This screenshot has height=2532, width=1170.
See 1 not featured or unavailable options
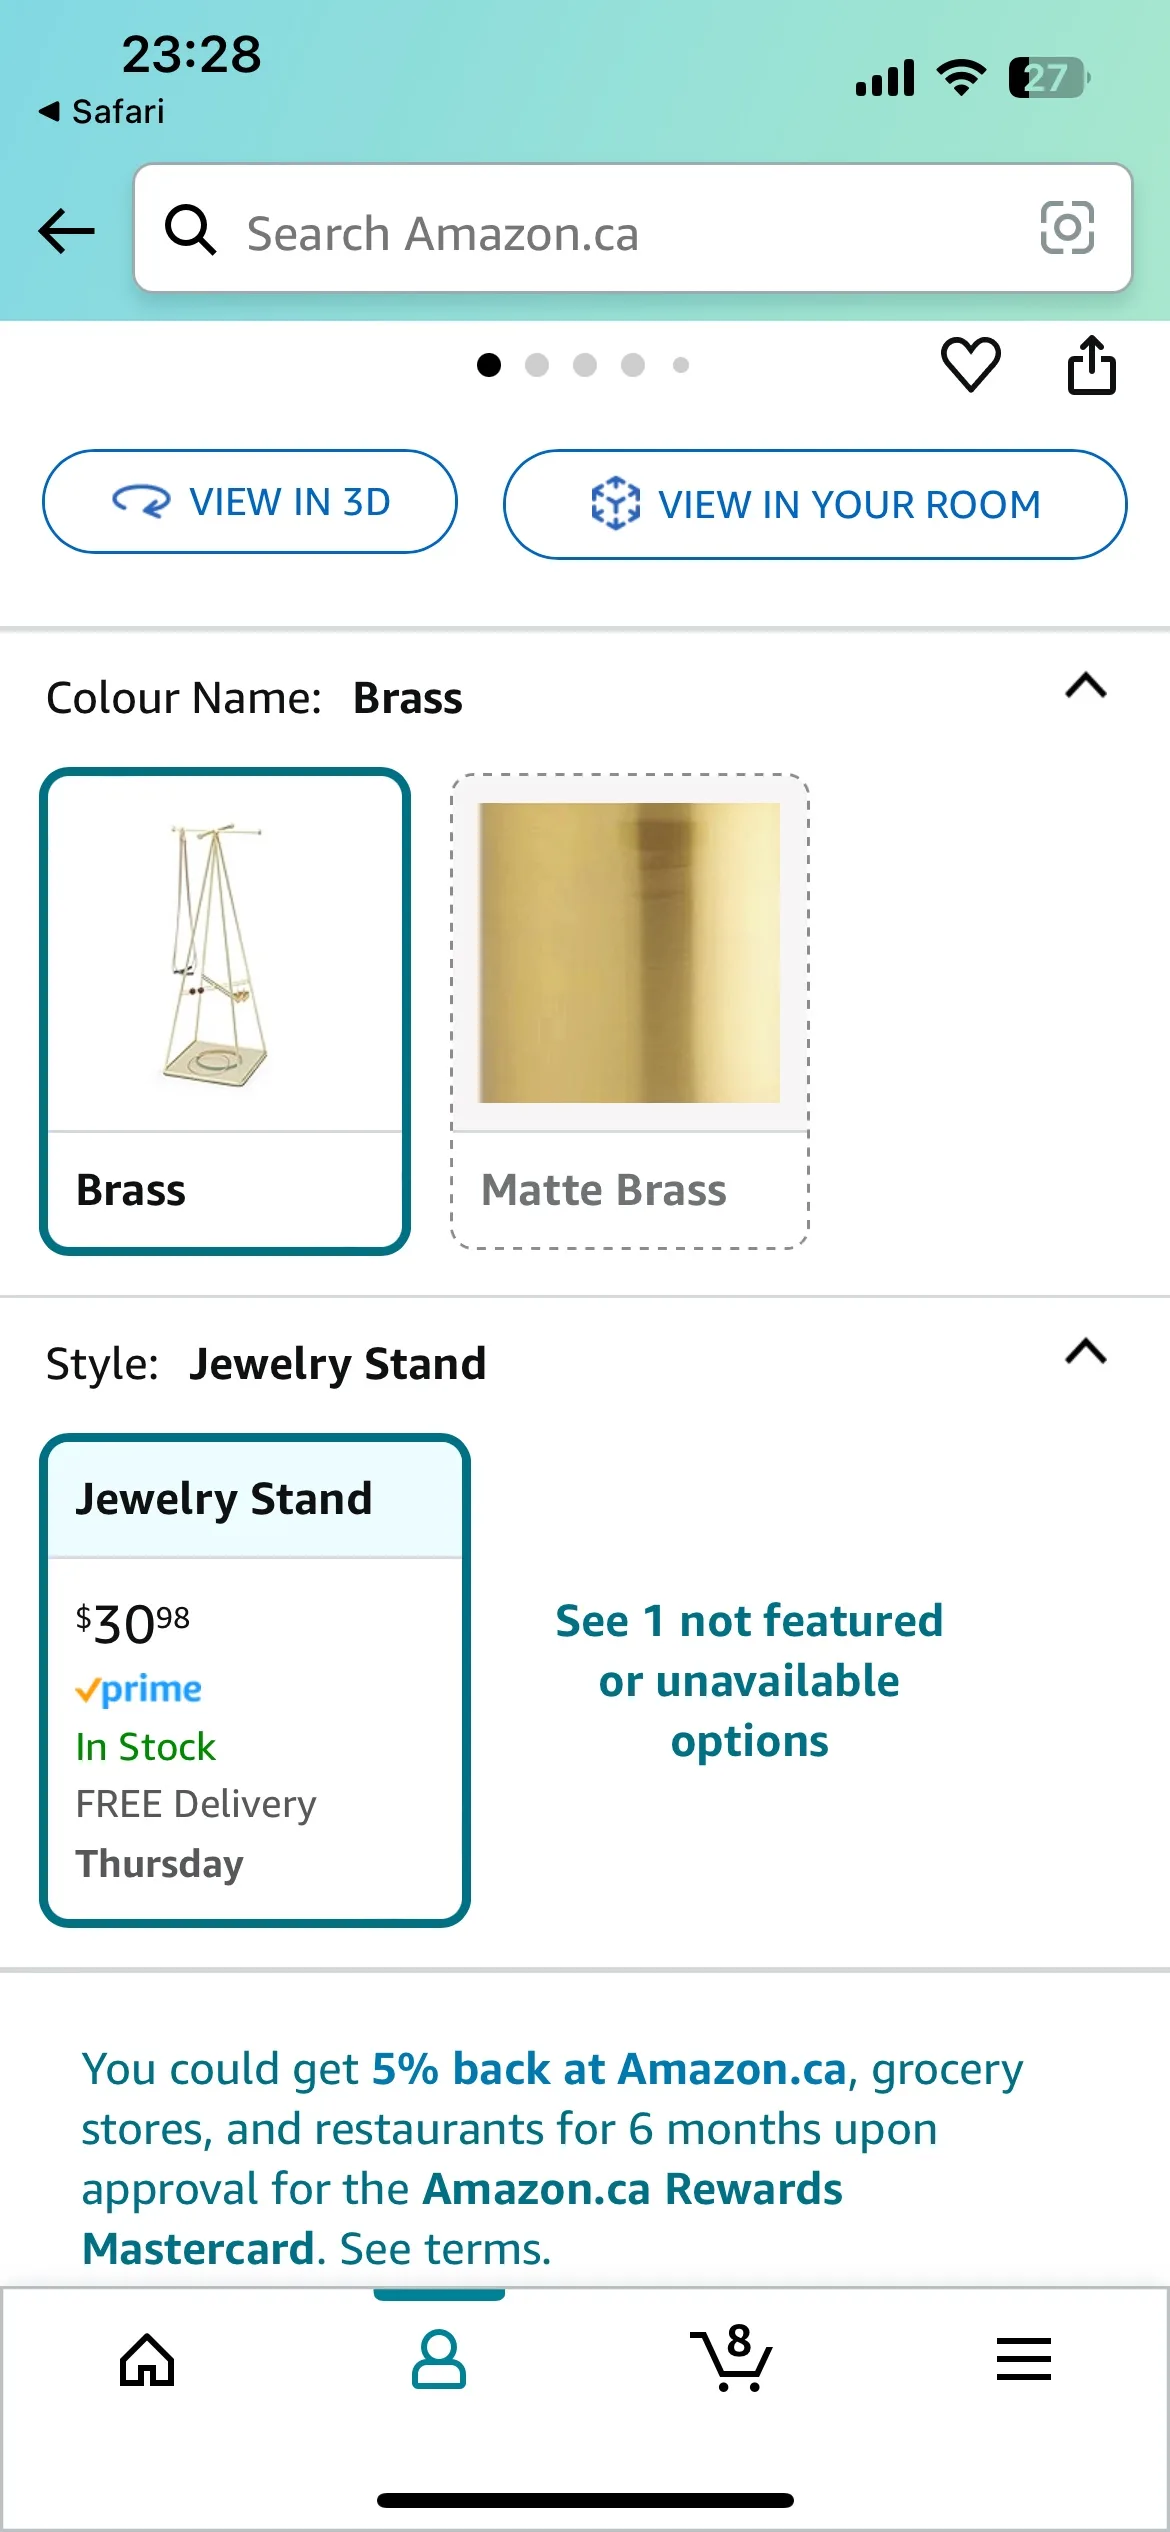click(748, 1680)
